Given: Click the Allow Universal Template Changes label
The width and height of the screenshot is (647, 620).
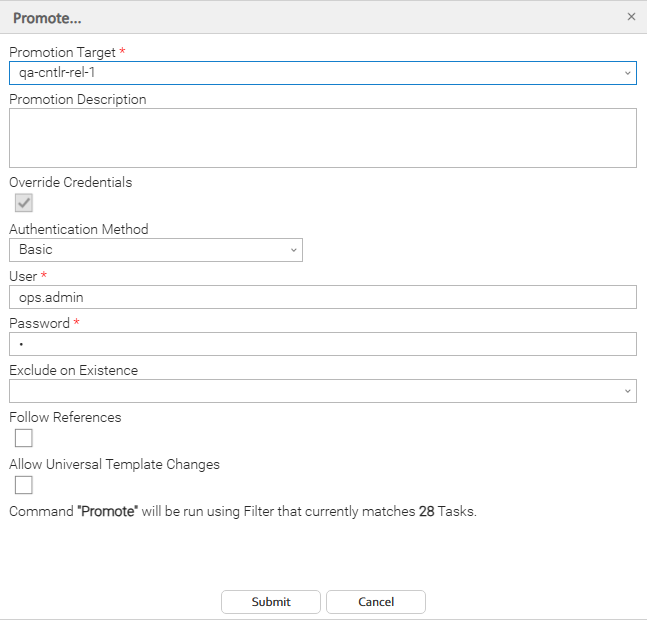Looking at the screenshot, I should click(114, 464).
